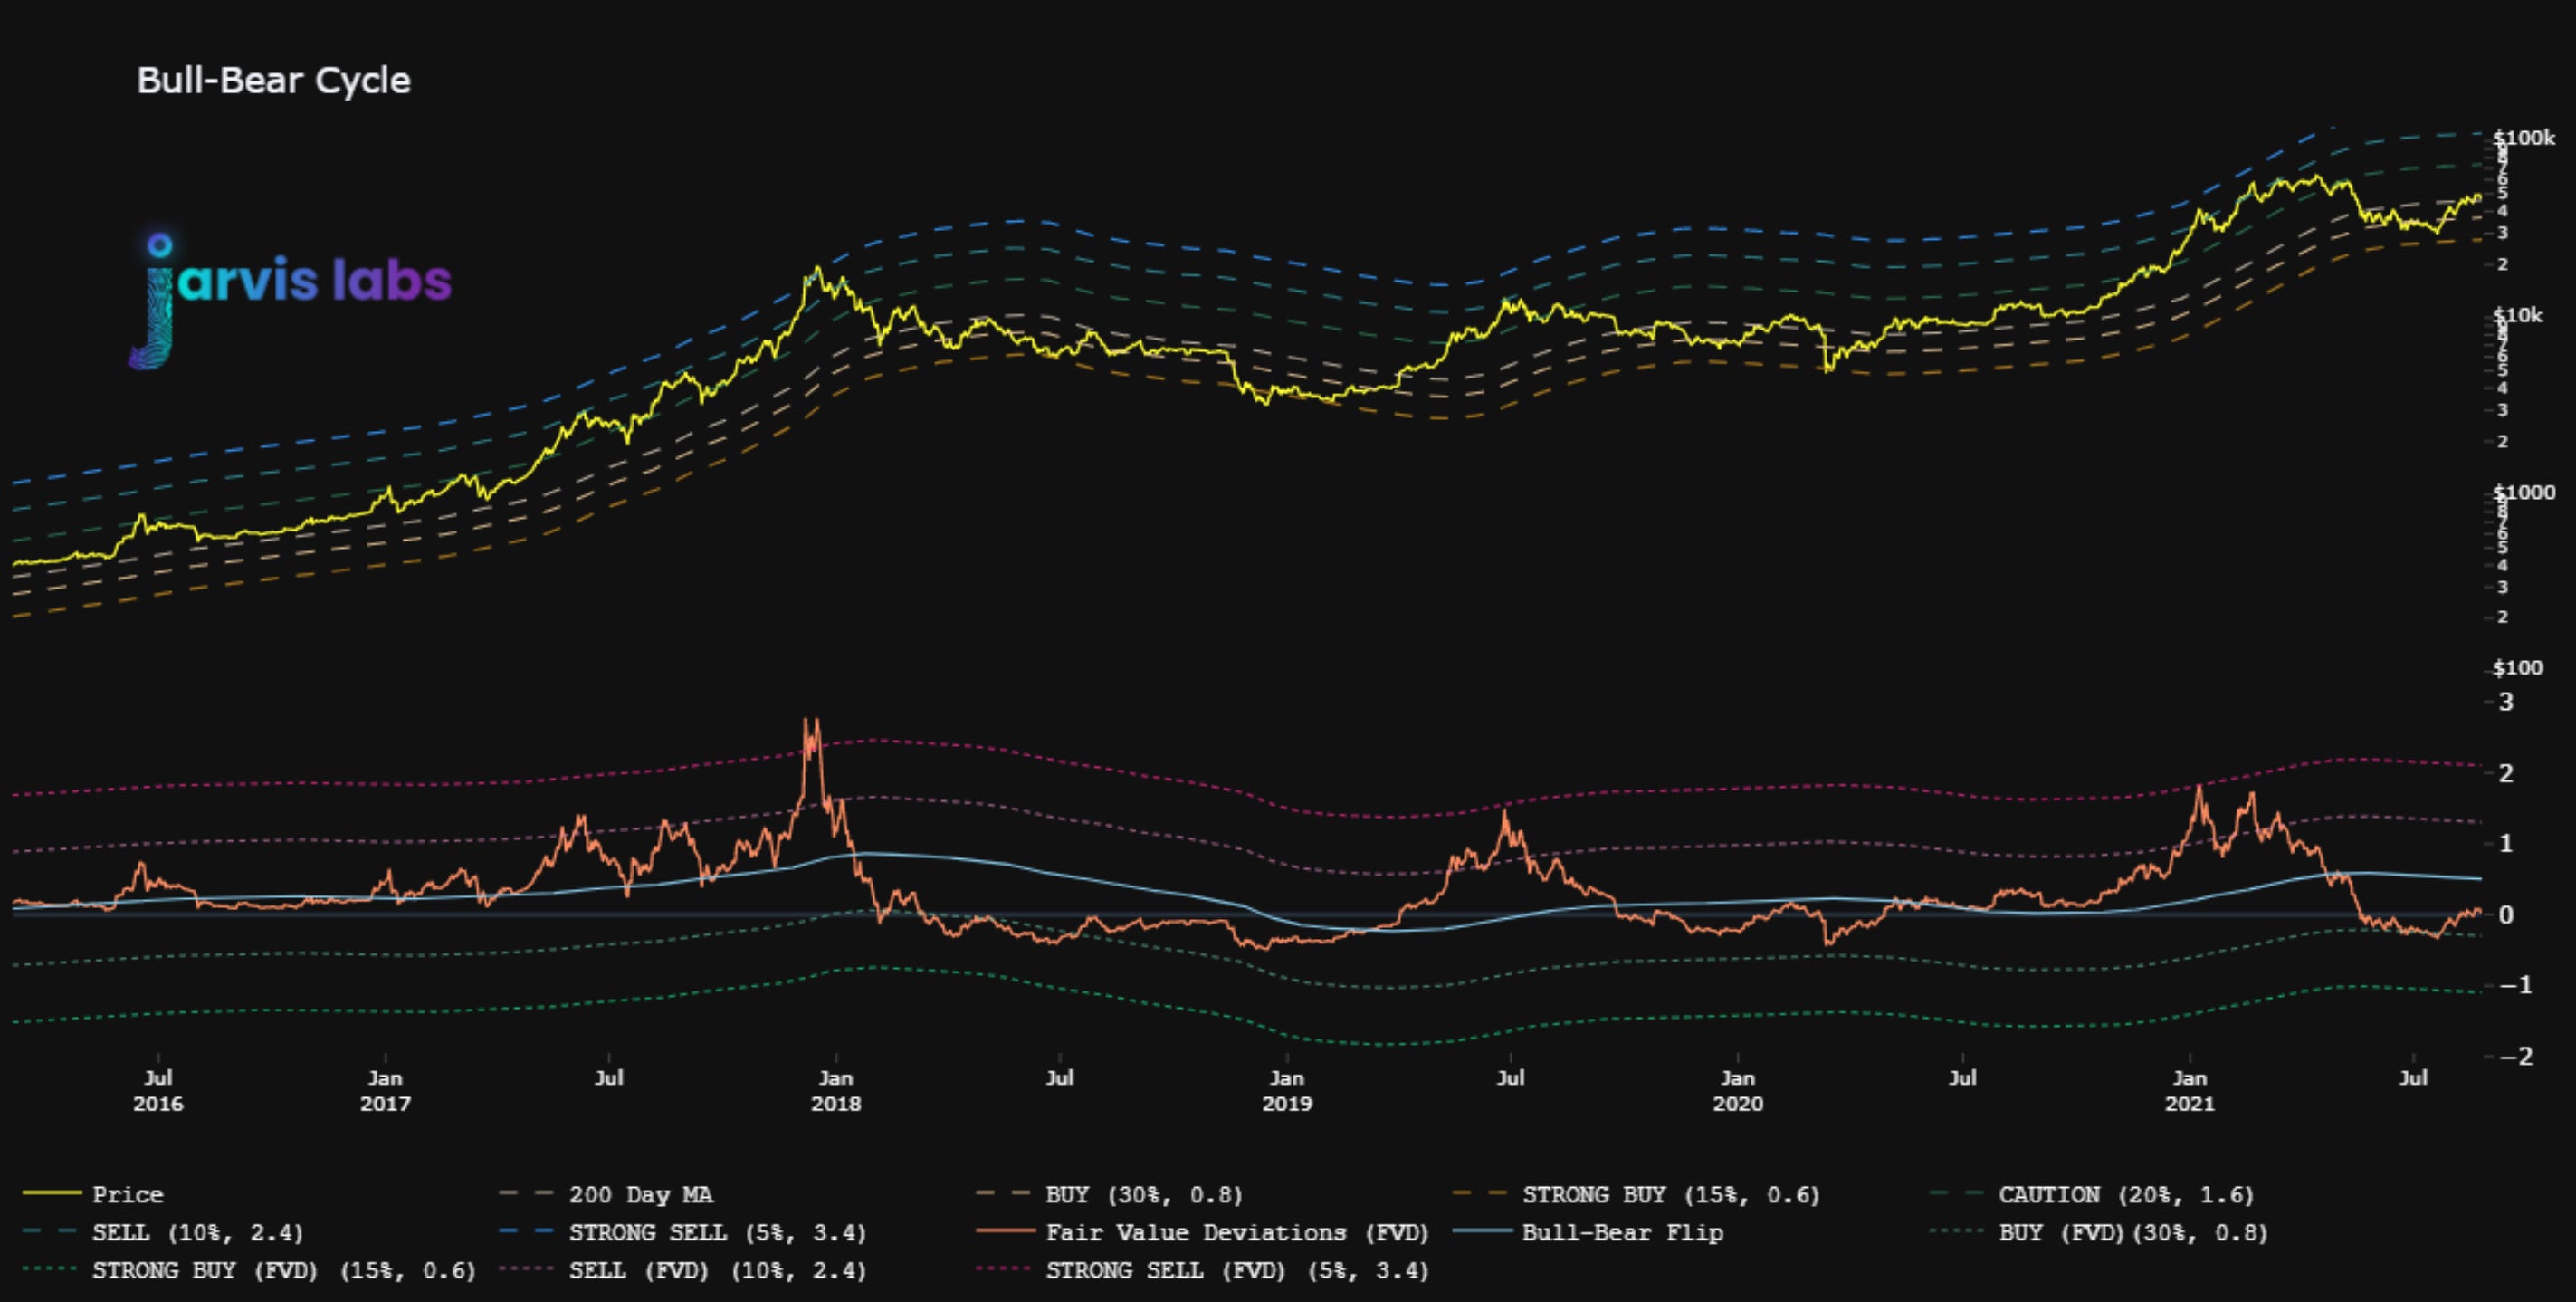The height and width of the screenshot is (1302, 2576).
Task: Hide the 200 Day MA trace
Action: [640, 1194]
